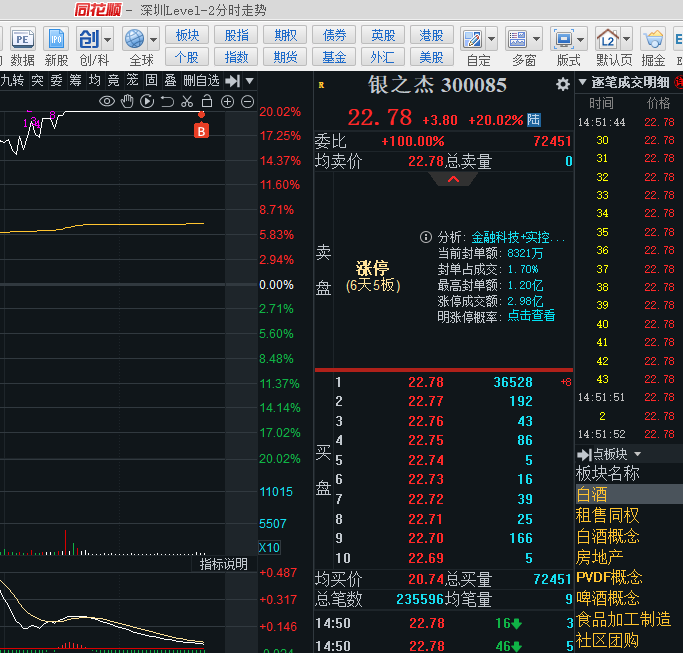Toggle the 九转 indicator
This screenshot has width=683, height=653.
click(13, 81)
